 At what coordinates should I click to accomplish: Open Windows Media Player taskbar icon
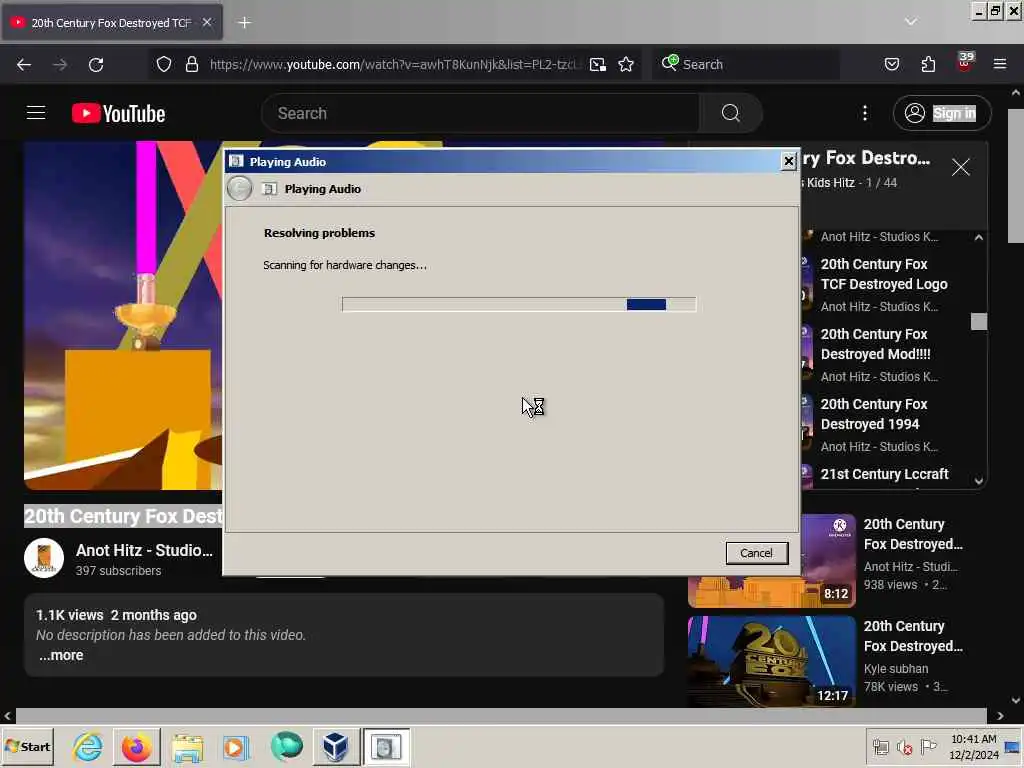236,747
